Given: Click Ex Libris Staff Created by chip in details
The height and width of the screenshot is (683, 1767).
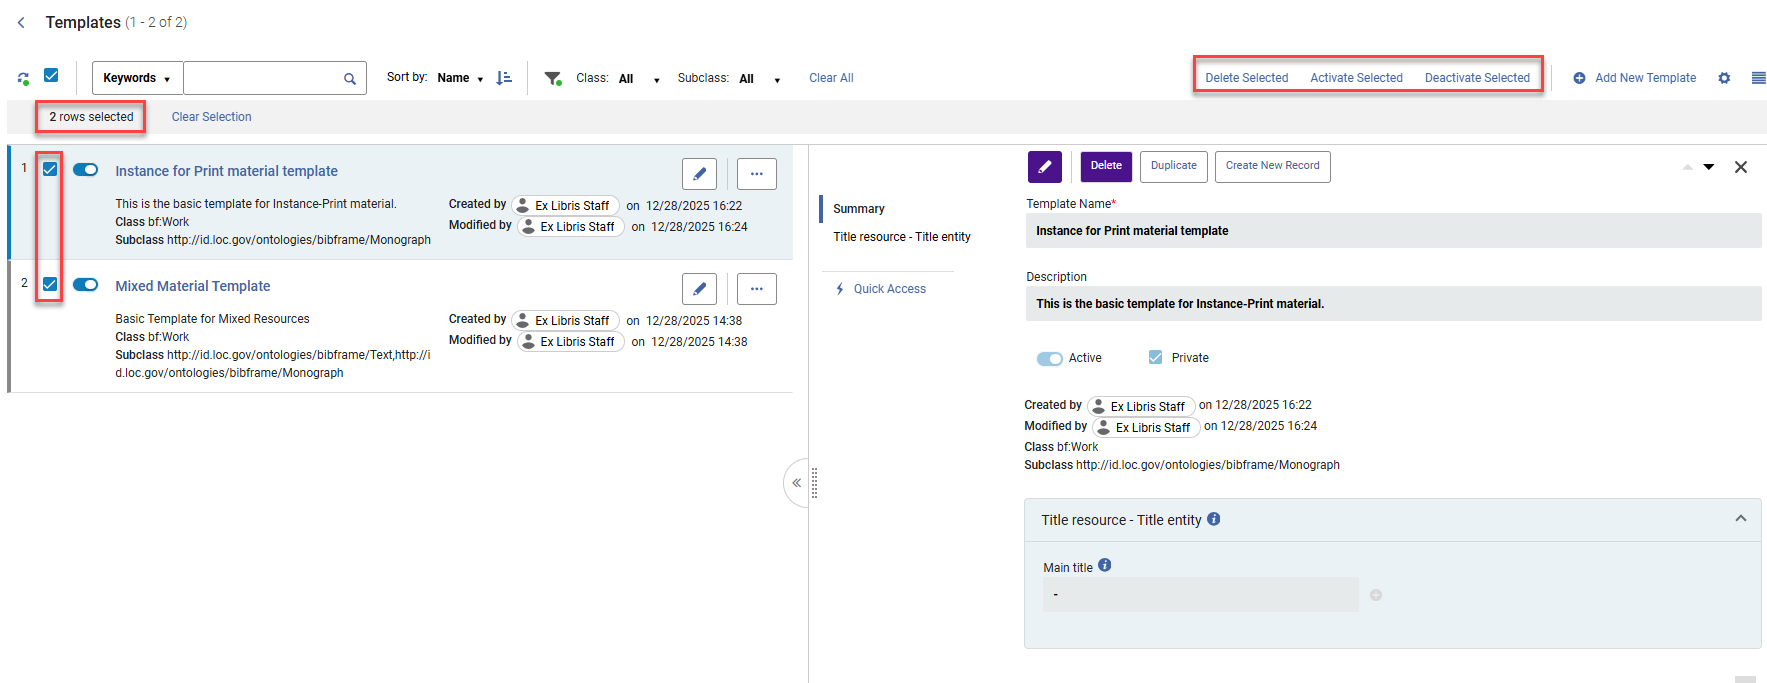Looking at the screenshot, I should point(1141,406).
